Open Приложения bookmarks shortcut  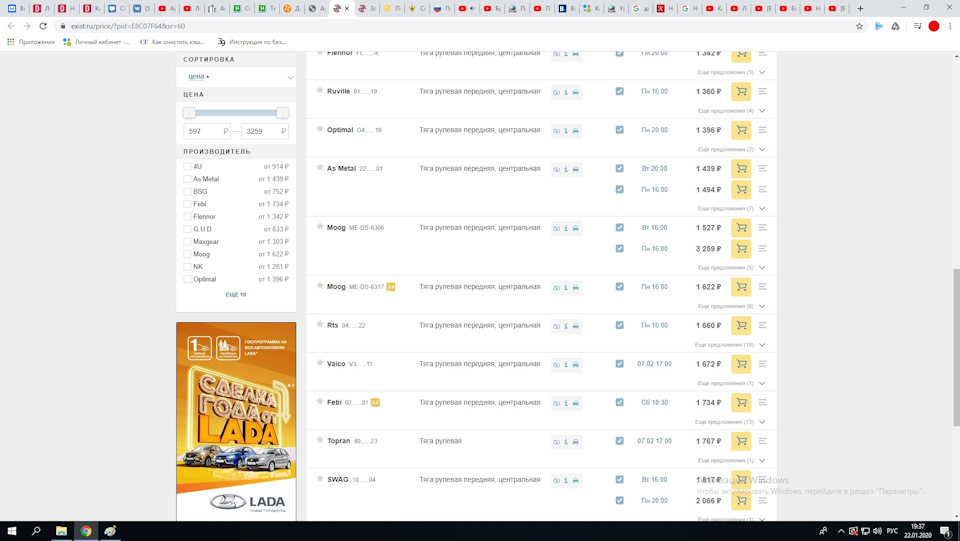31,42
